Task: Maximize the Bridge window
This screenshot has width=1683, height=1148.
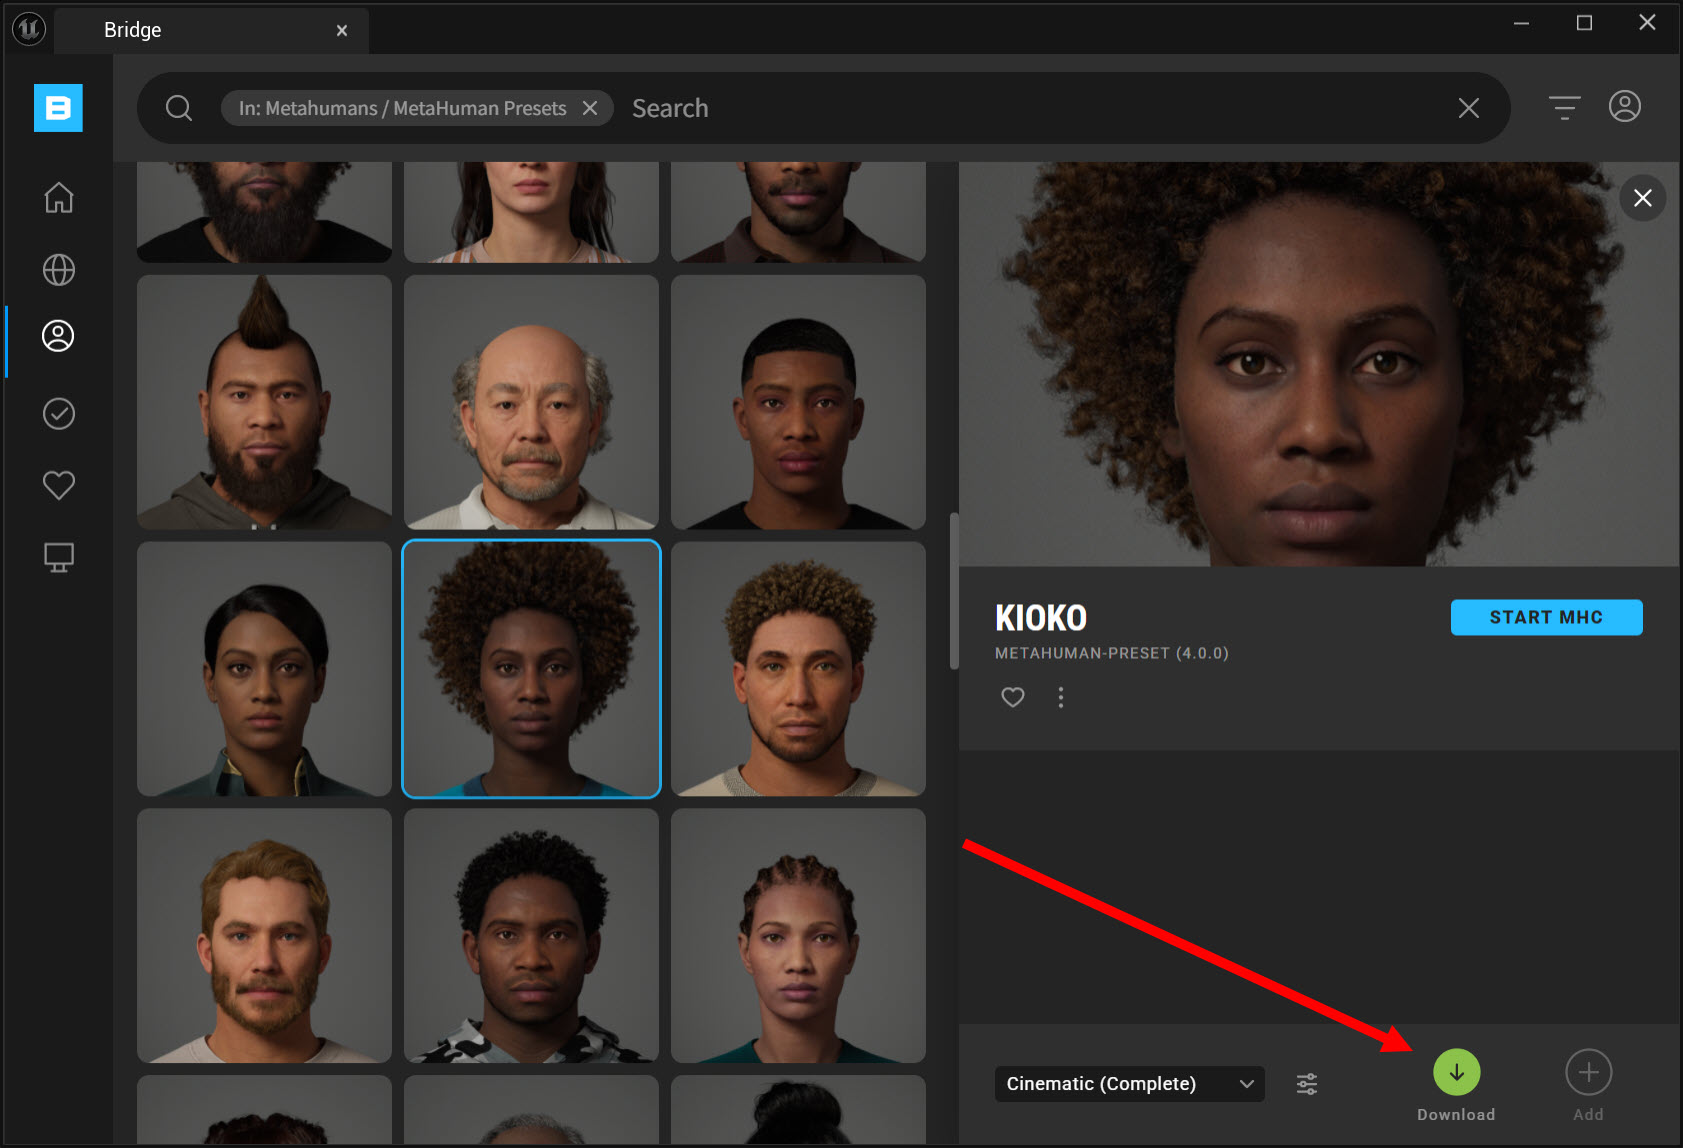Action: 1584,23
